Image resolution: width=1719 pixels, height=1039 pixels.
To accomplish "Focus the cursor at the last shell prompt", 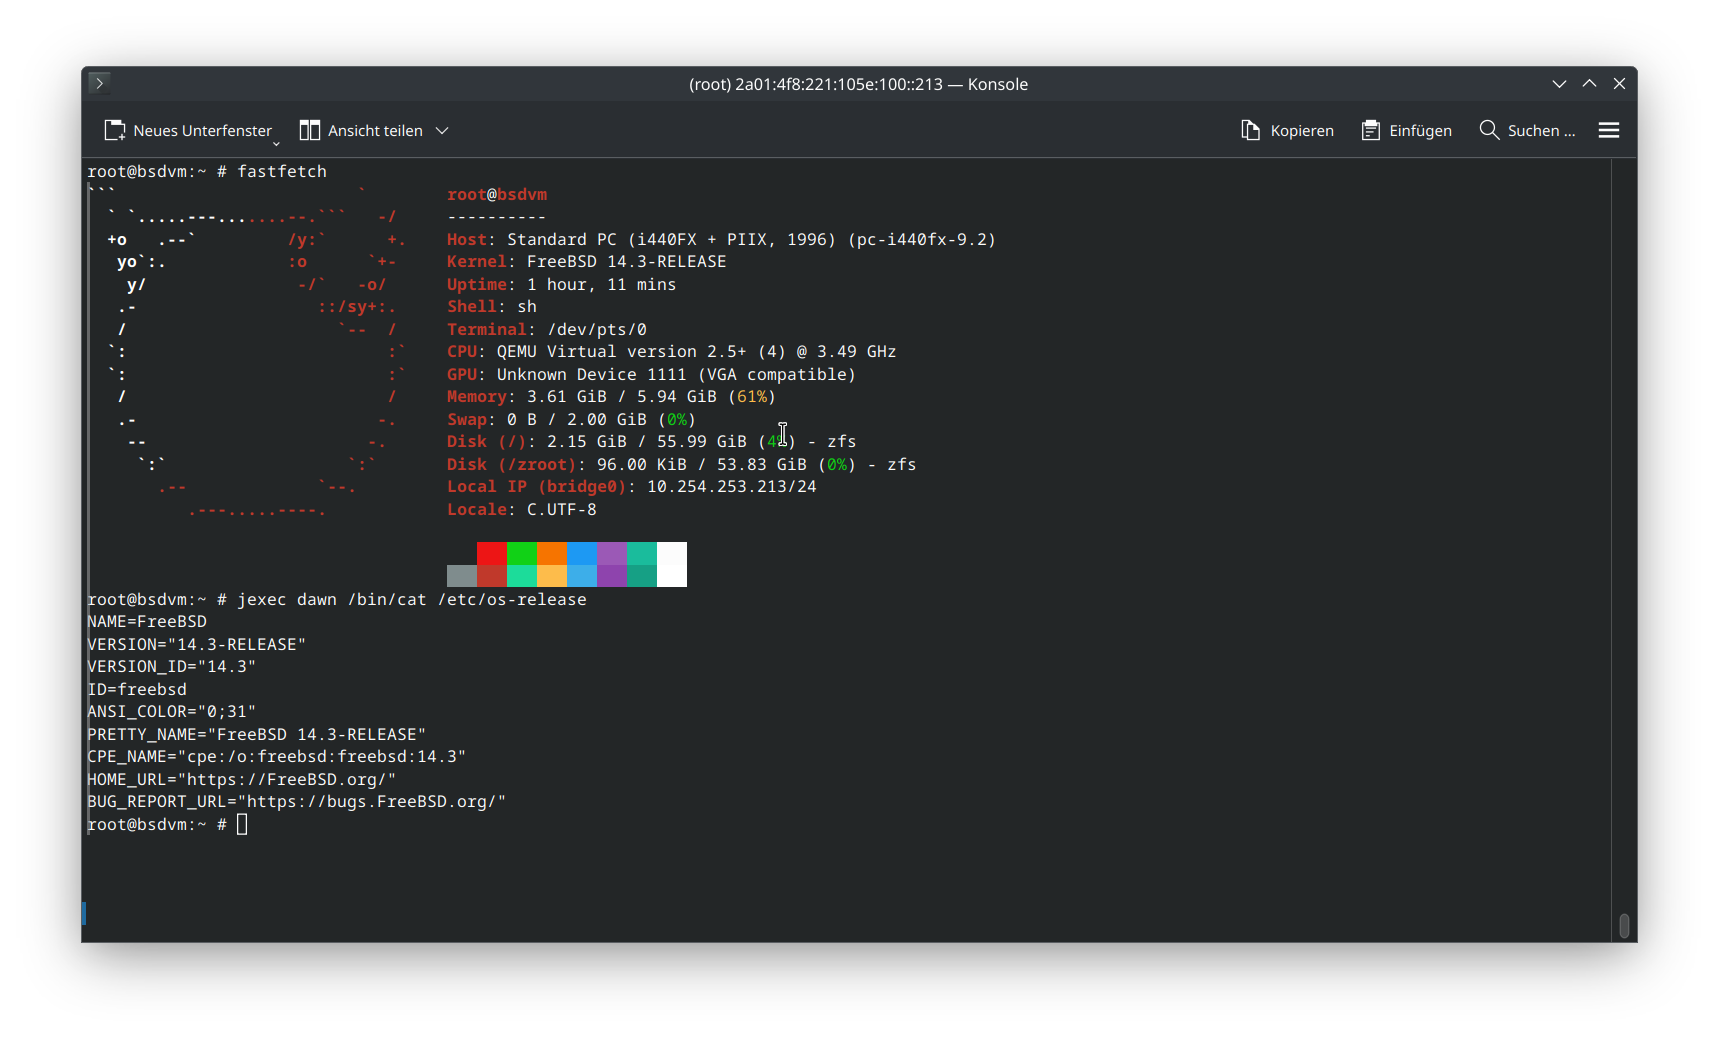I will tap(242, 824).
